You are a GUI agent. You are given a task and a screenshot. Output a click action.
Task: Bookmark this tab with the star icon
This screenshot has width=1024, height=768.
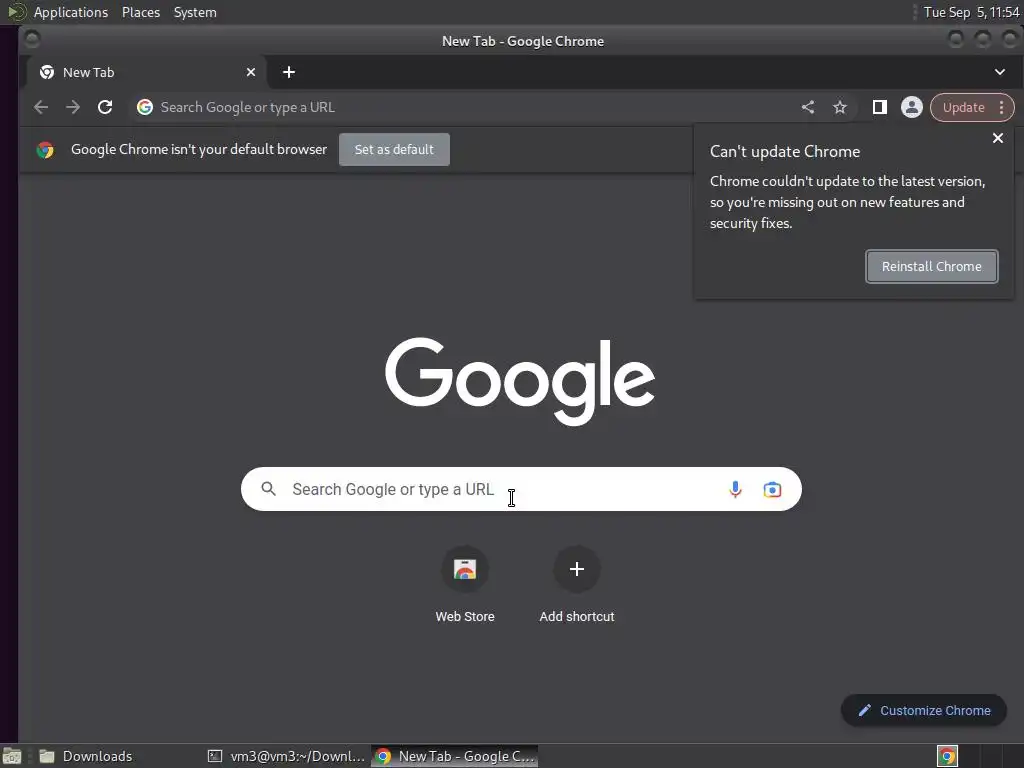tap(840, 107)
